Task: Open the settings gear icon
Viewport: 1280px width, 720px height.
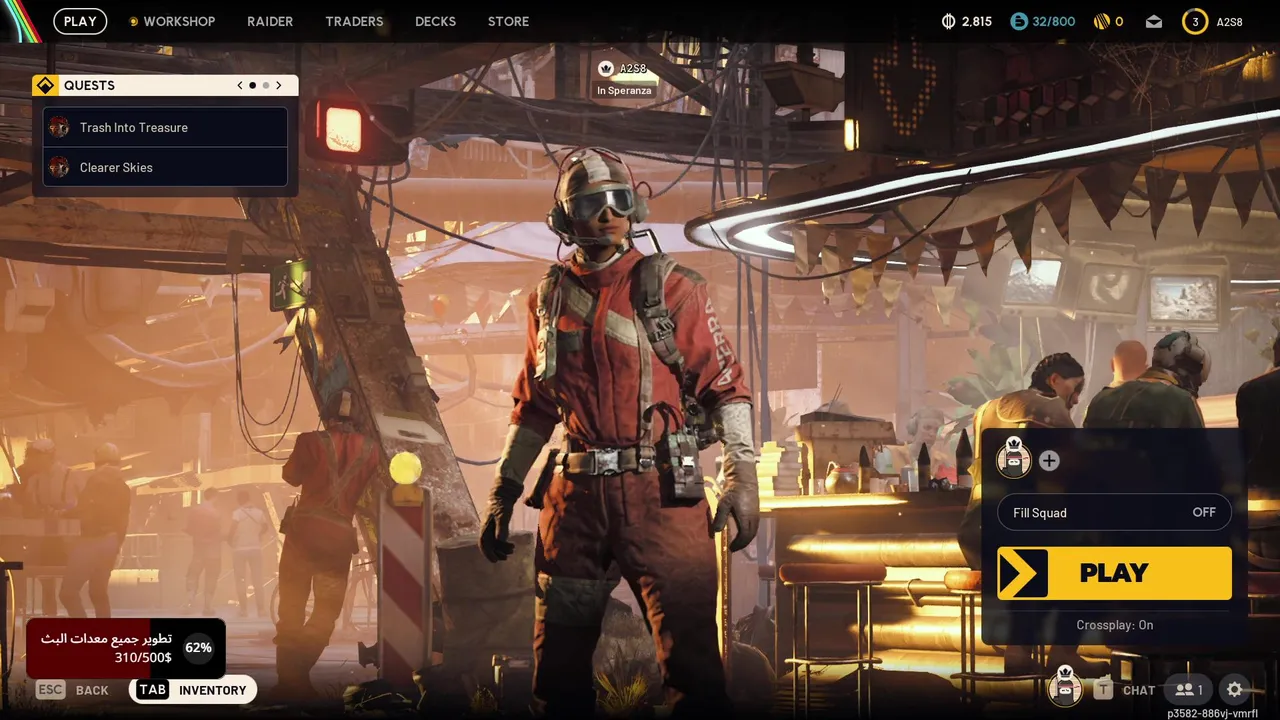Action: point(1235,689)
